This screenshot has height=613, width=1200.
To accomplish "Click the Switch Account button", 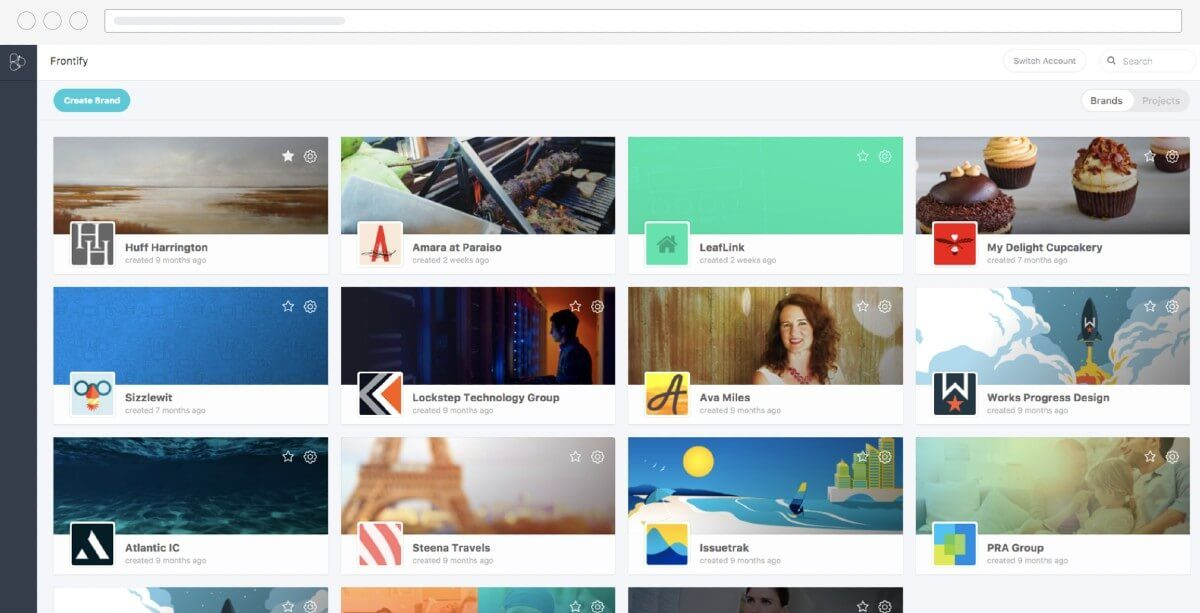I will (1044, 61).
